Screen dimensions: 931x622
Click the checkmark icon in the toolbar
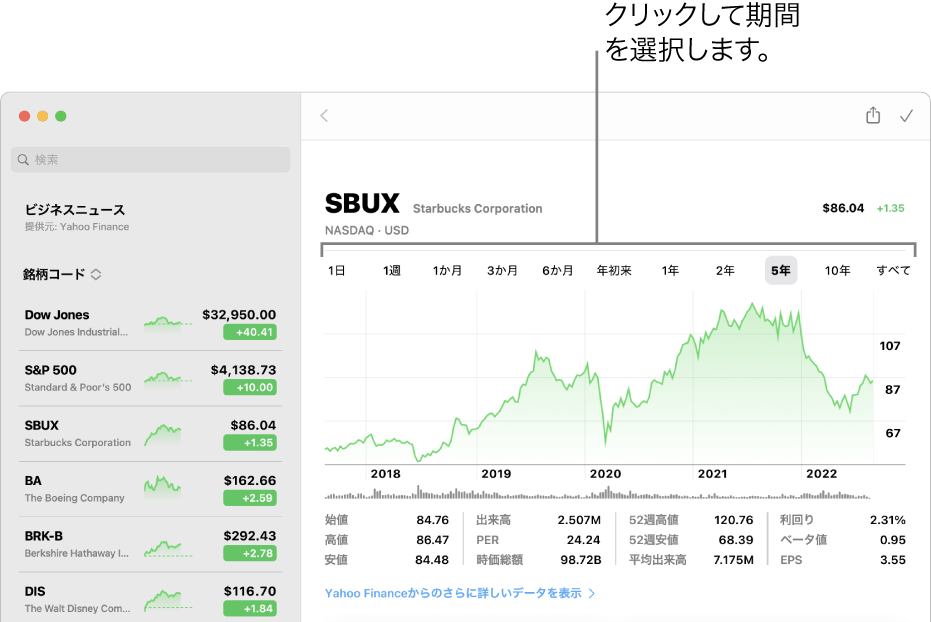tap(906, 115)
